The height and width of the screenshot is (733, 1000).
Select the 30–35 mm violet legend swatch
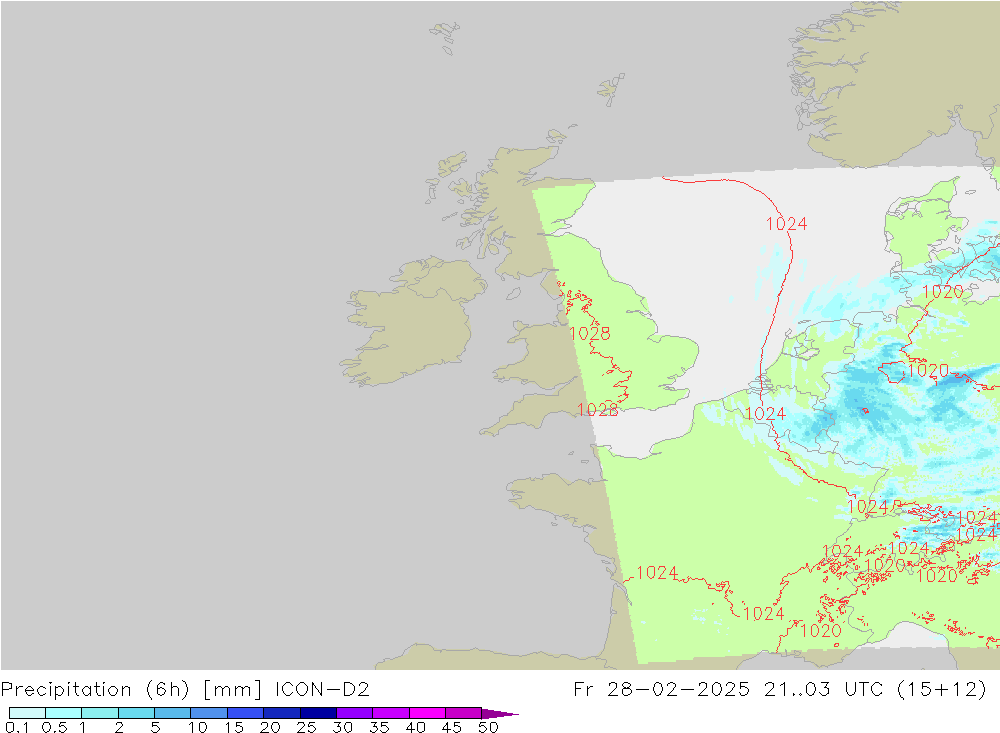pyautogui.click(x=354, y=713)
